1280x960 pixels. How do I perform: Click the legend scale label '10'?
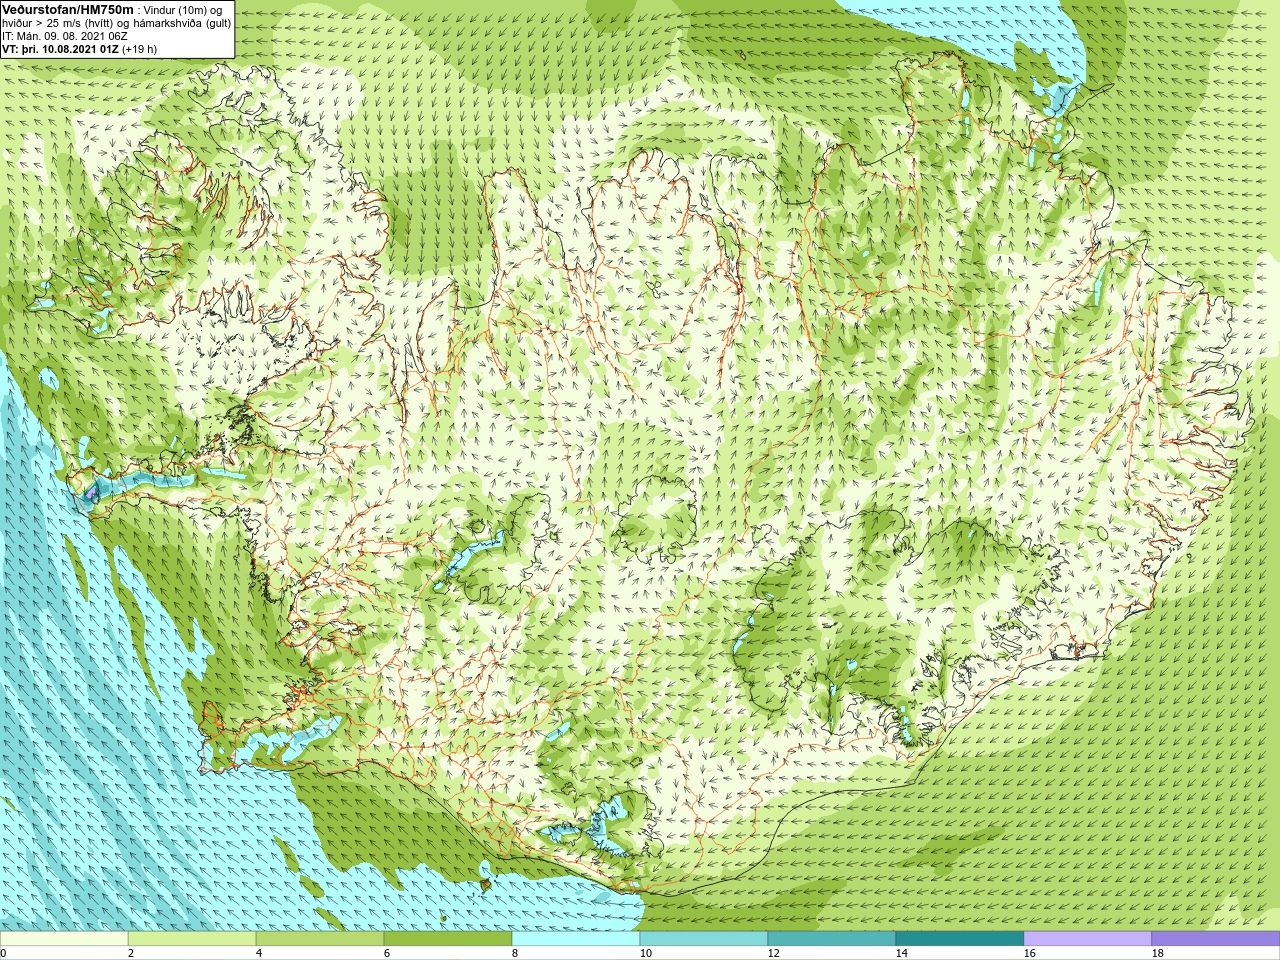[646, 953]
